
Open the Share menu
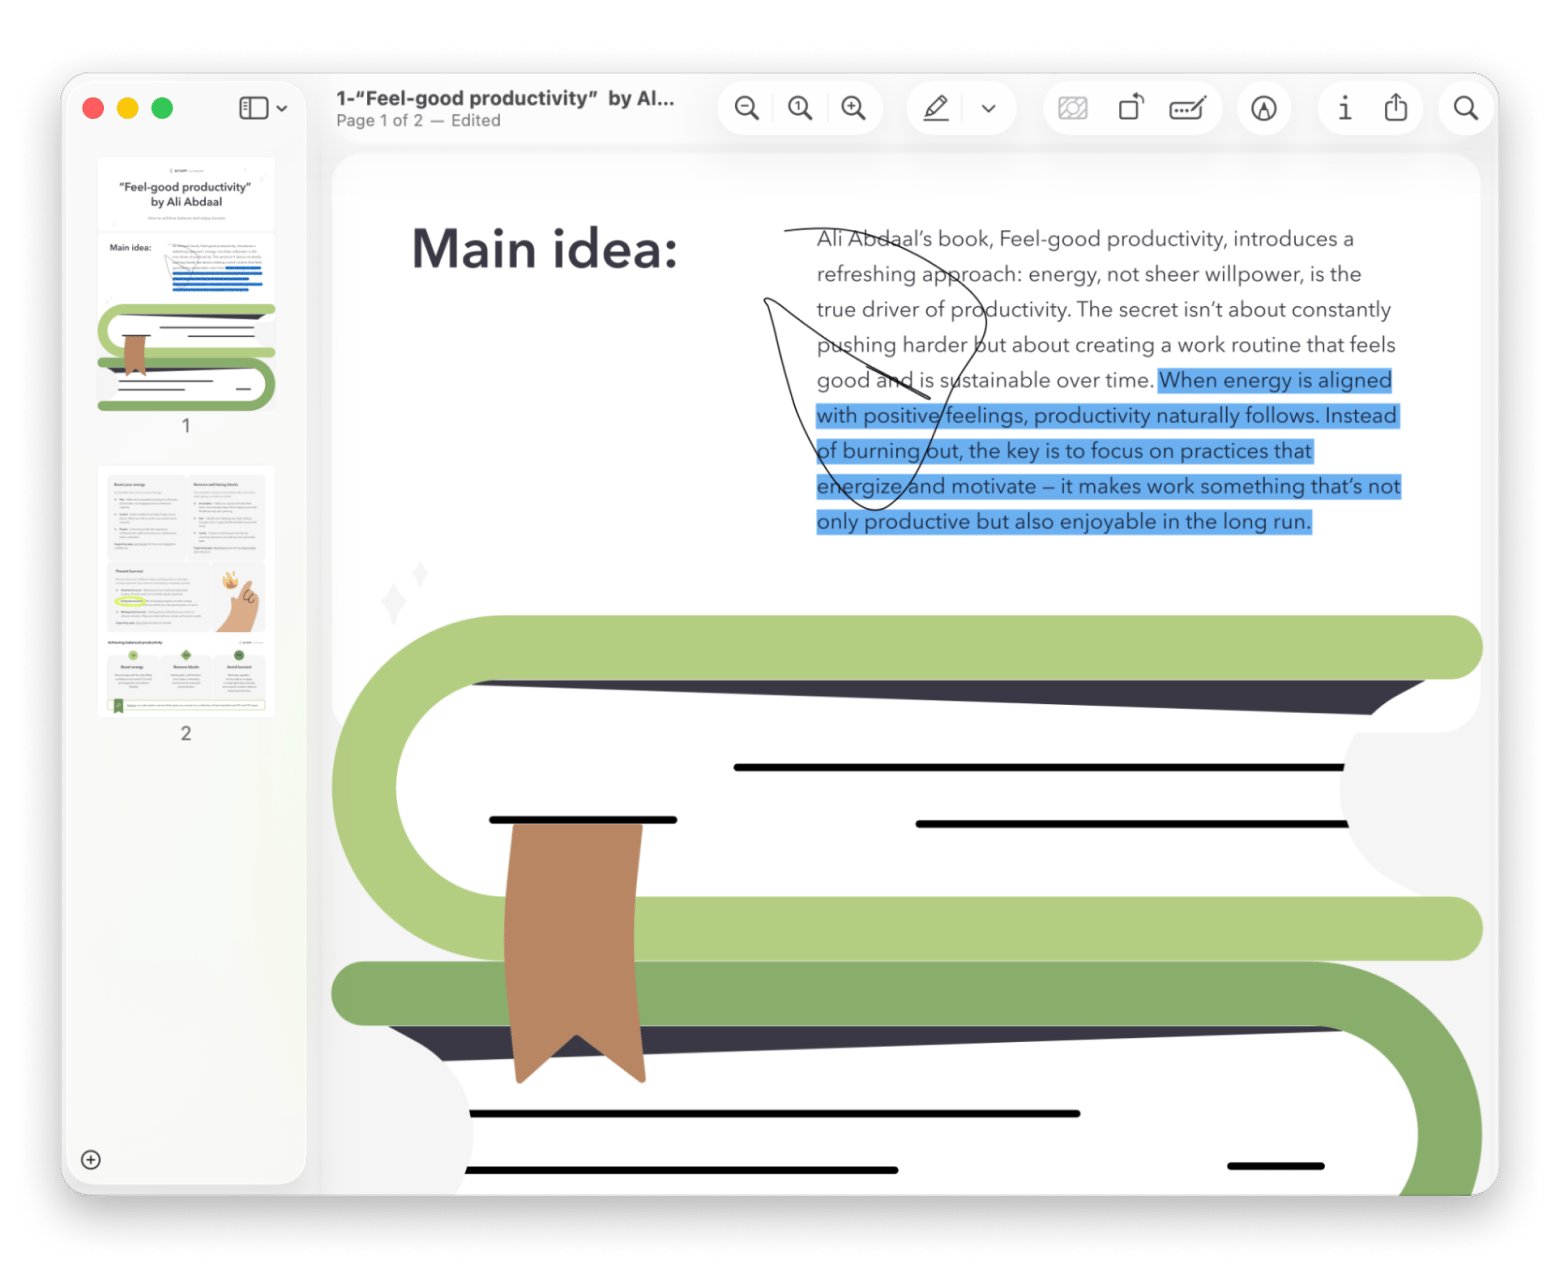click(x=1396, y=107)
